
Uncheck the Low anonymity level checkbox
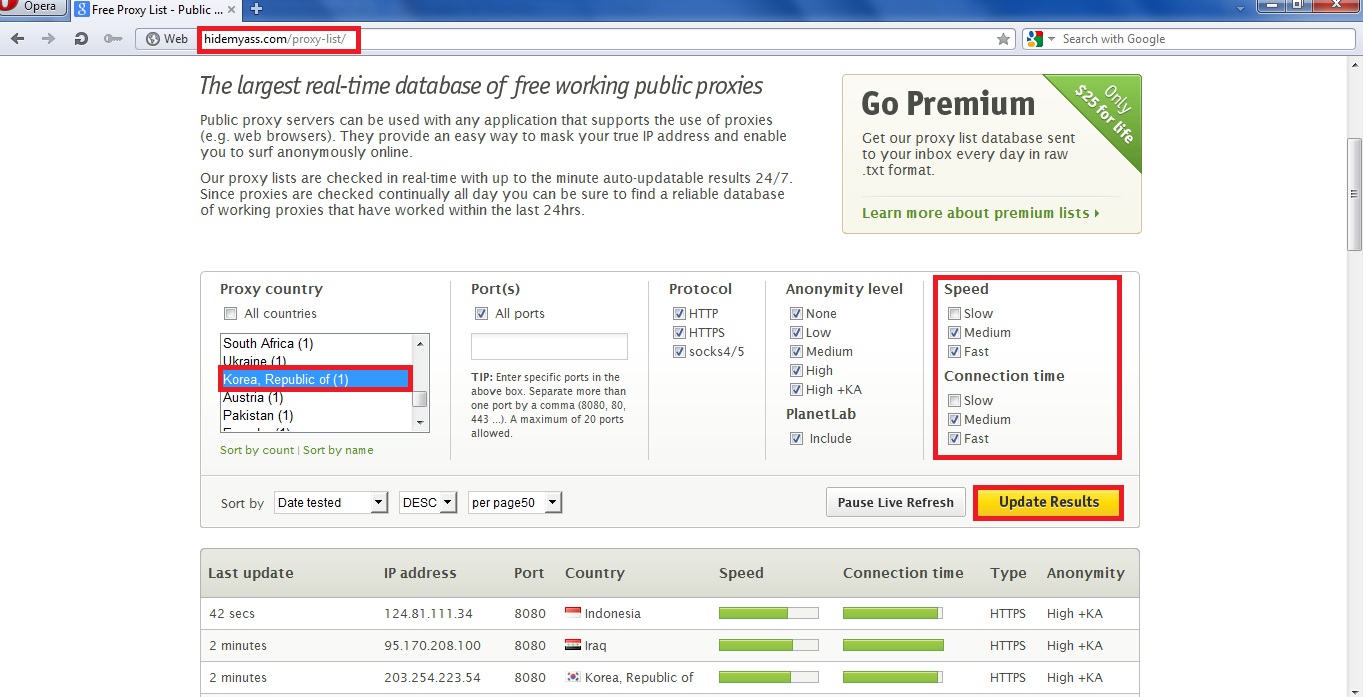(797, 333)
